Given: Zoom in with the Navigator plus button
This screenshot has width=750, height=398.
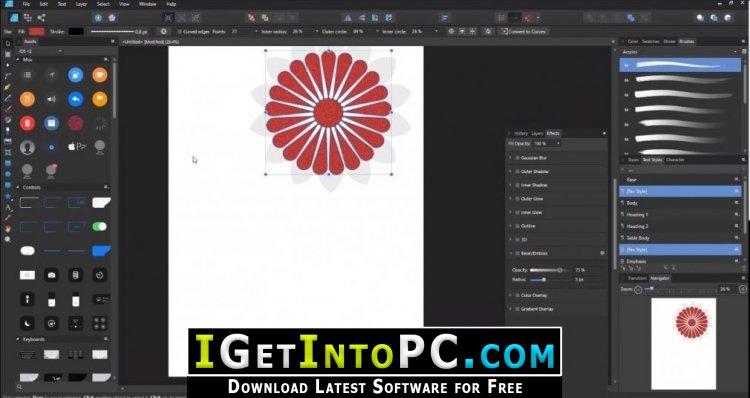Looking at the screenshot, I should 742,289.
